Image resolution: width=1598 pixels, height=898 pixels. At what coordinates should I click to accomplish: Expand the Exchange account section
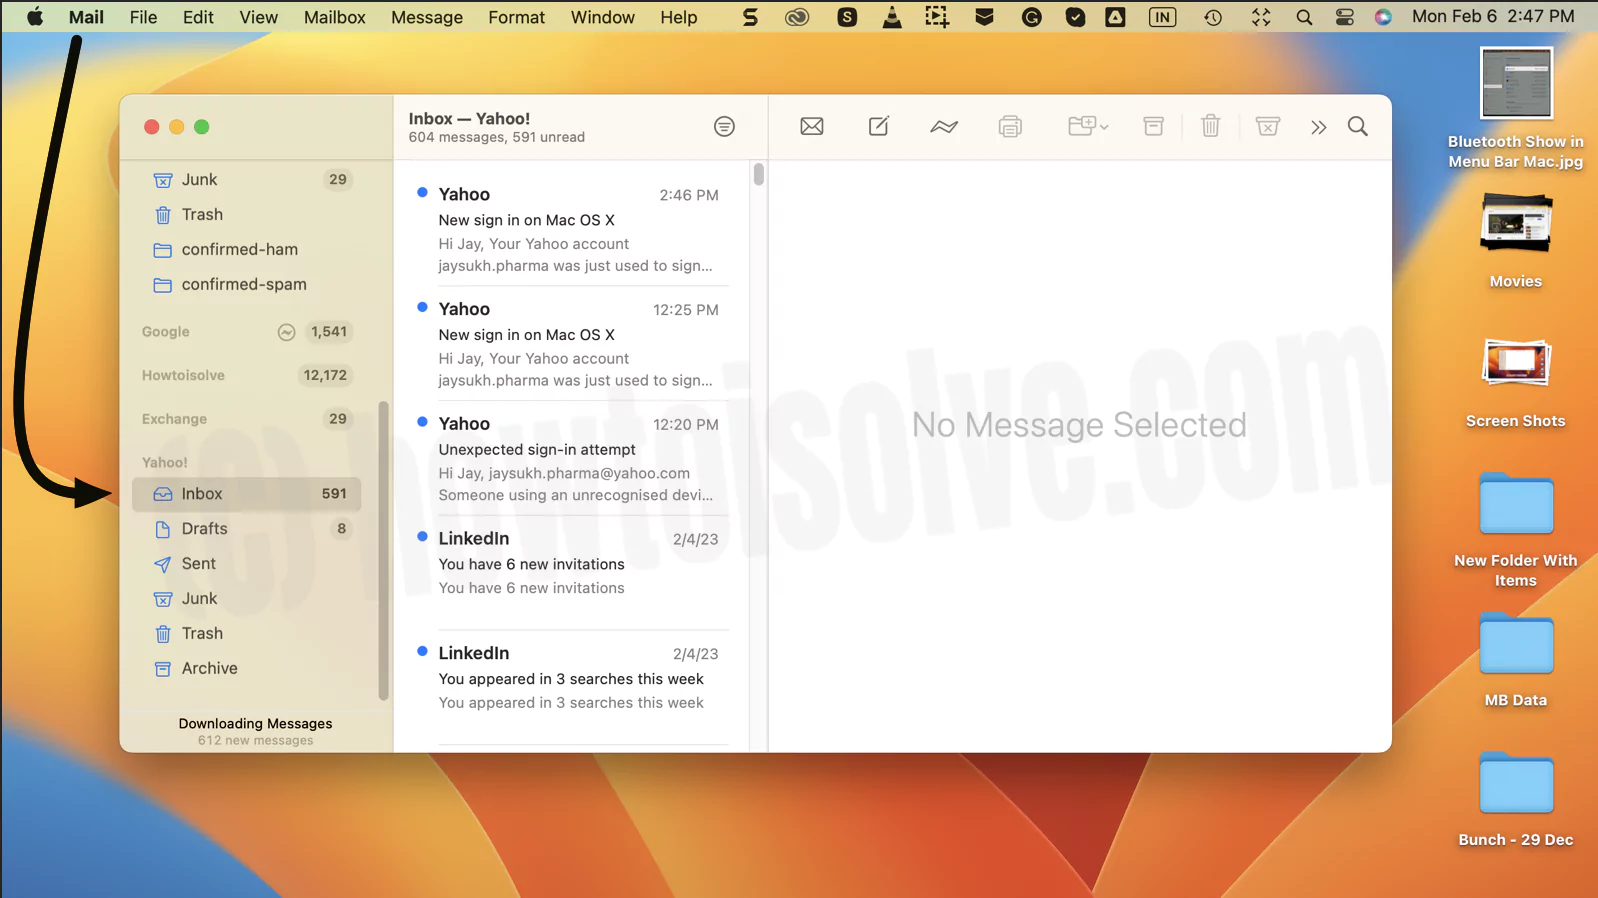point(174,419)
